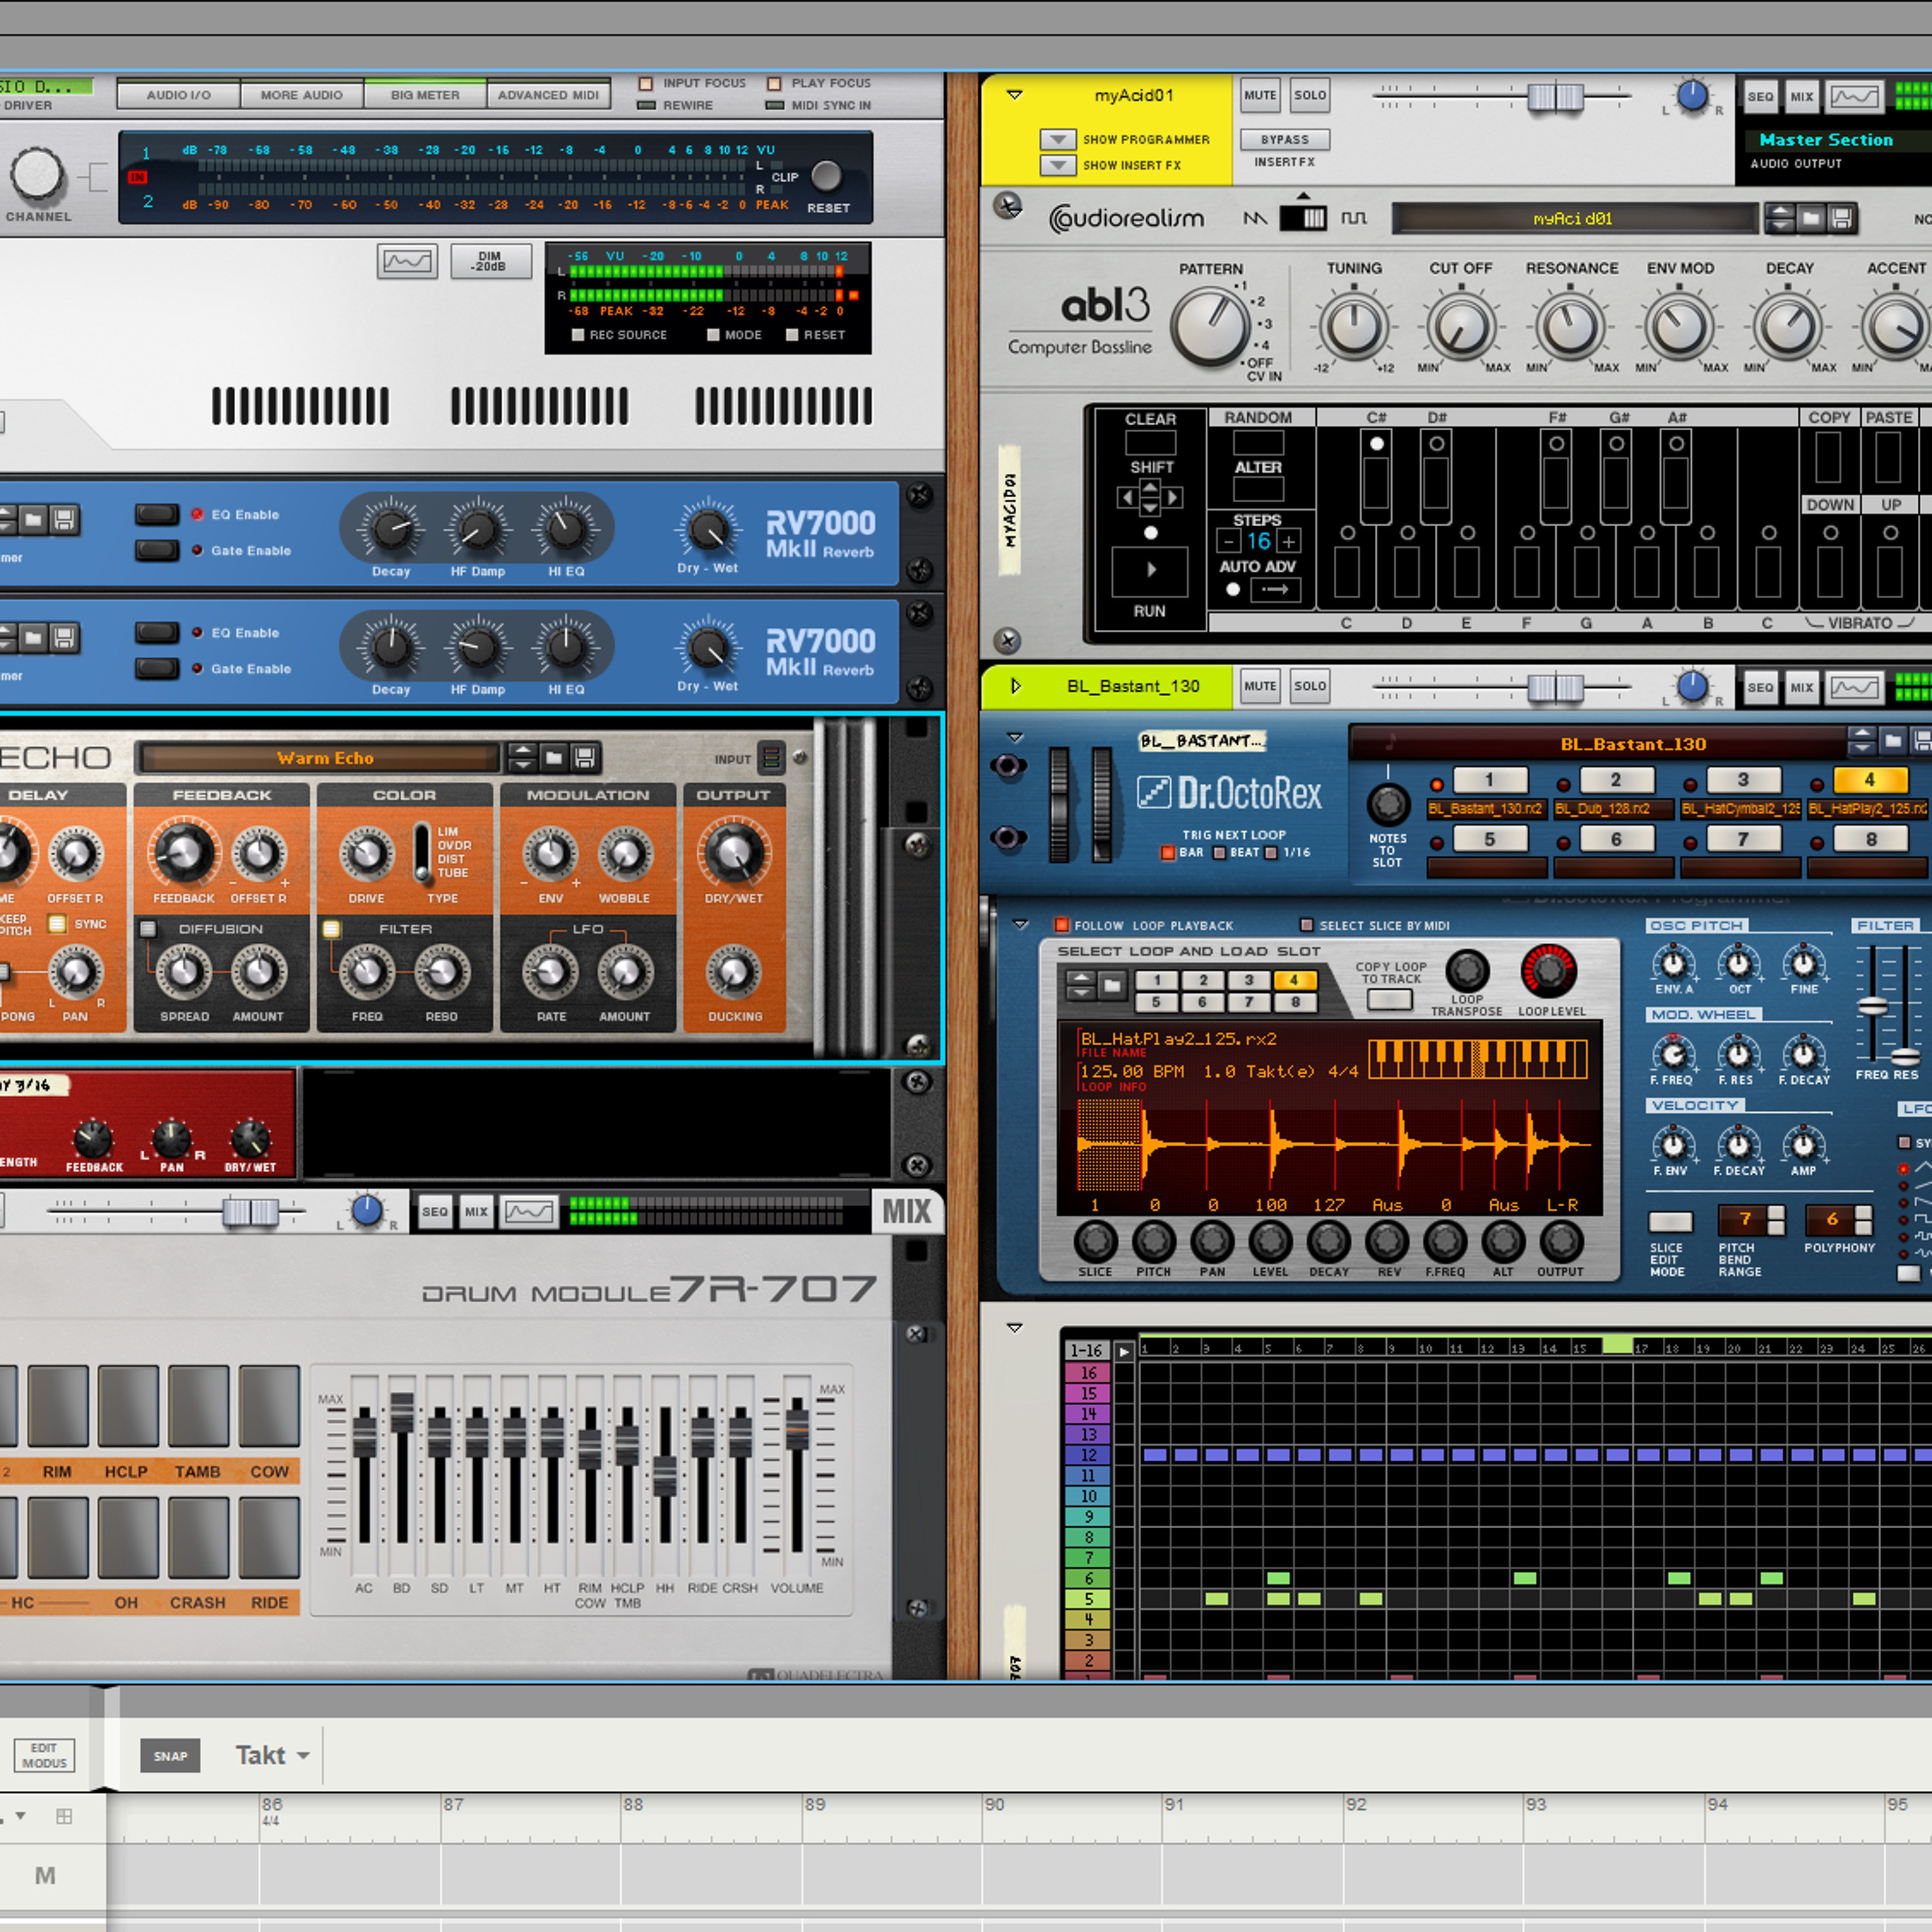Toggle AUTO ADV radio dot
Screen dimensions: 1932x1932
point(1233,590)
